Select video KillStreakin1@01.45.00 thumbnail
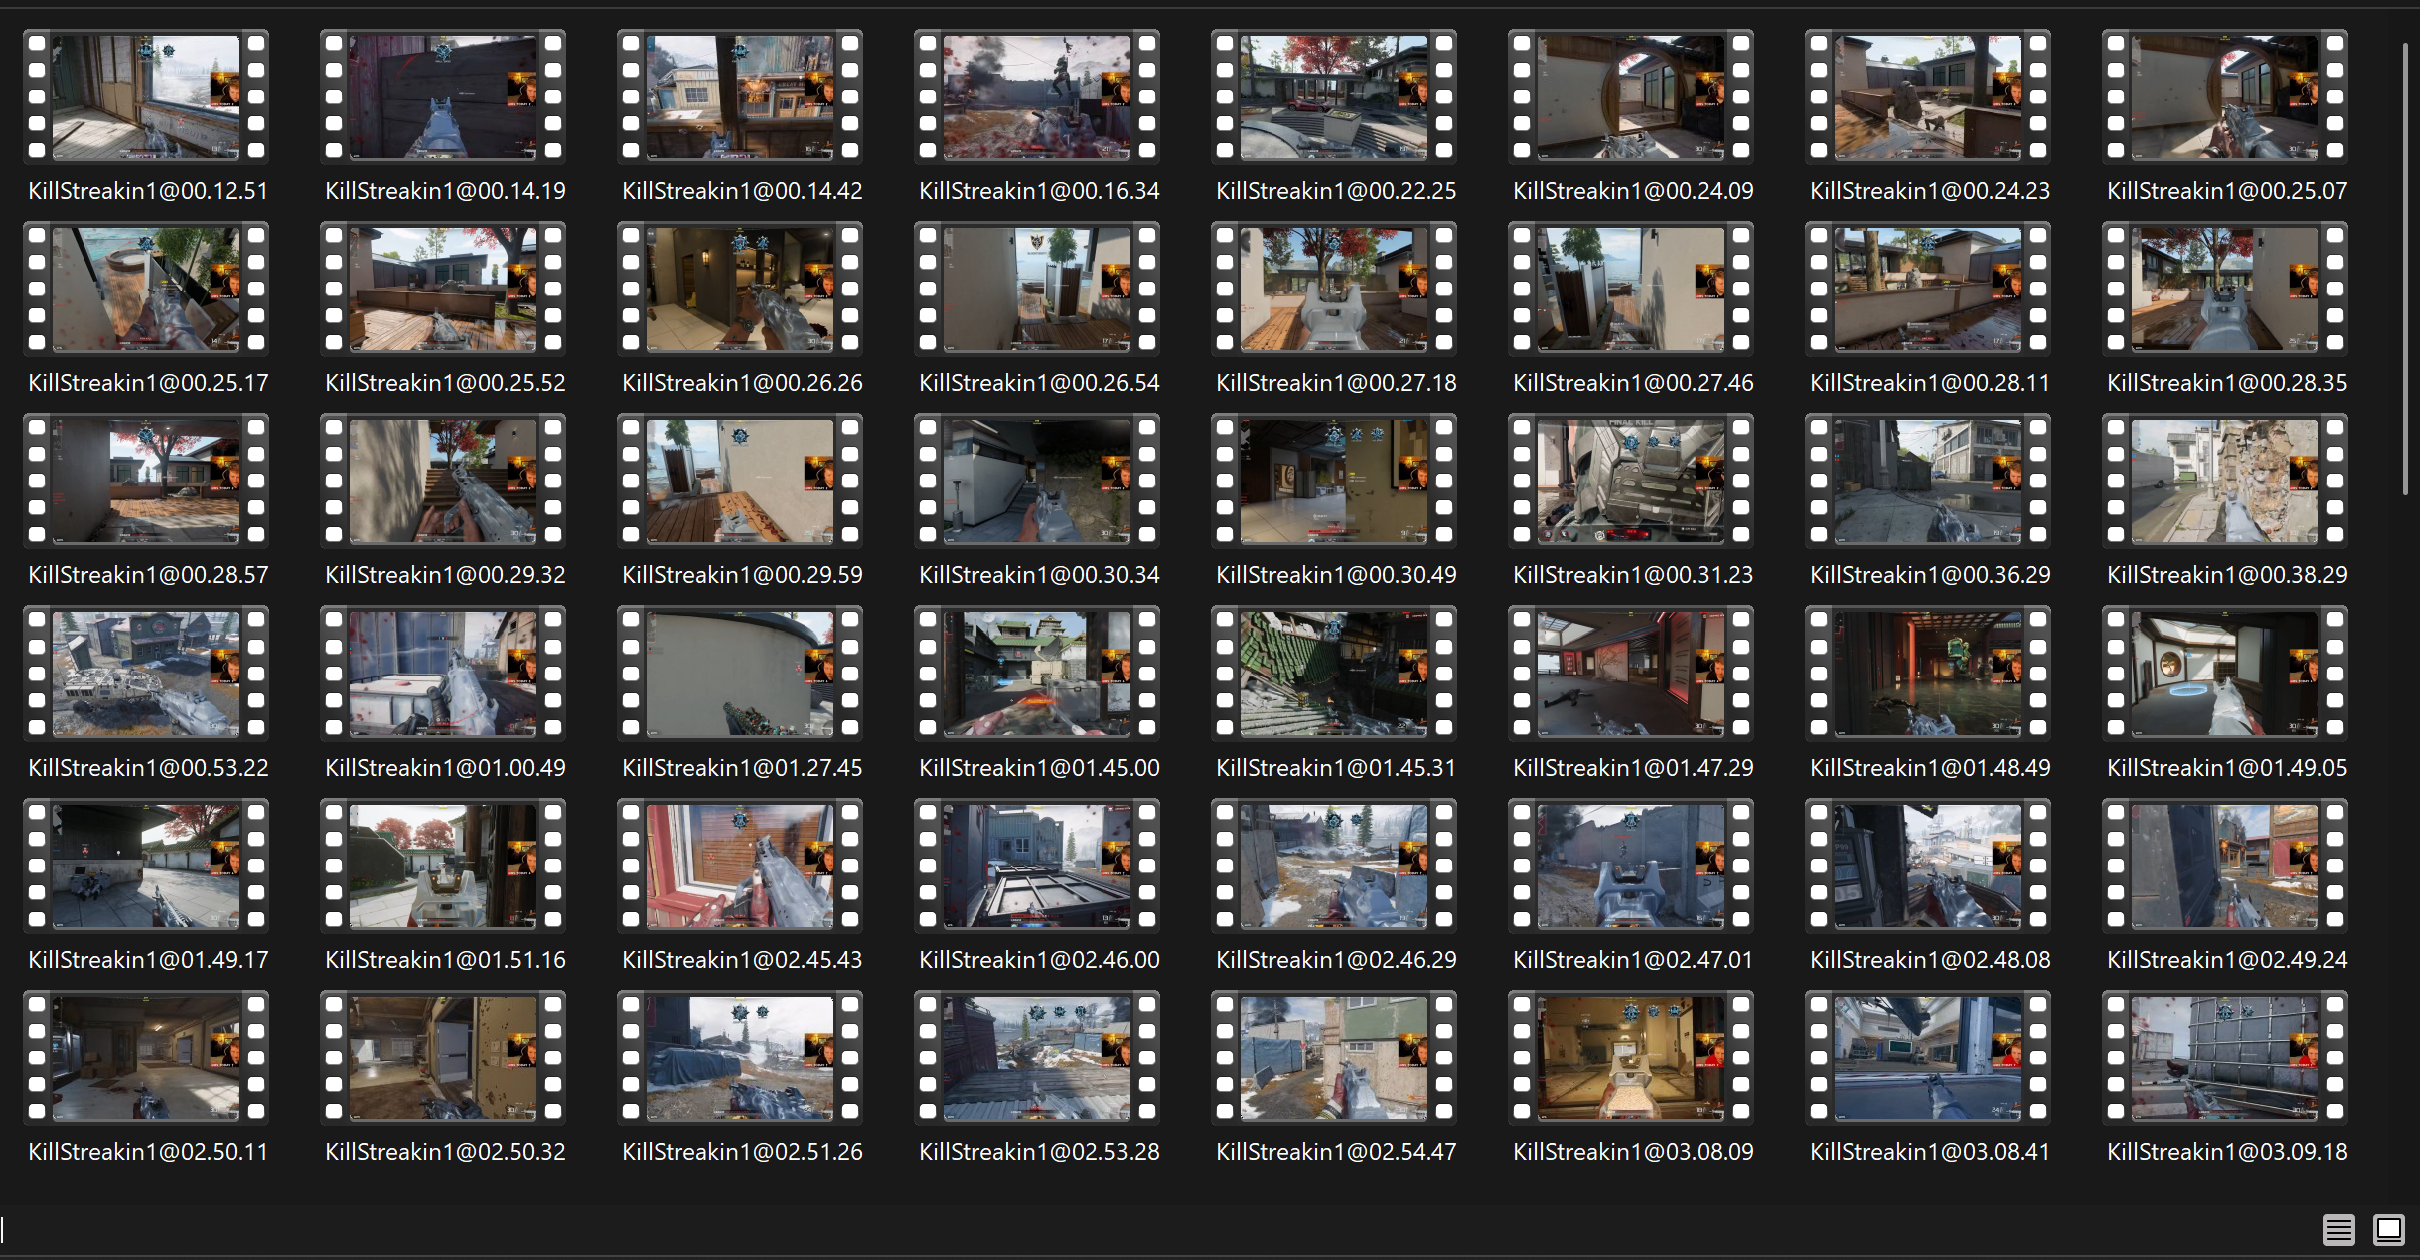 (x=1037, y=674)
